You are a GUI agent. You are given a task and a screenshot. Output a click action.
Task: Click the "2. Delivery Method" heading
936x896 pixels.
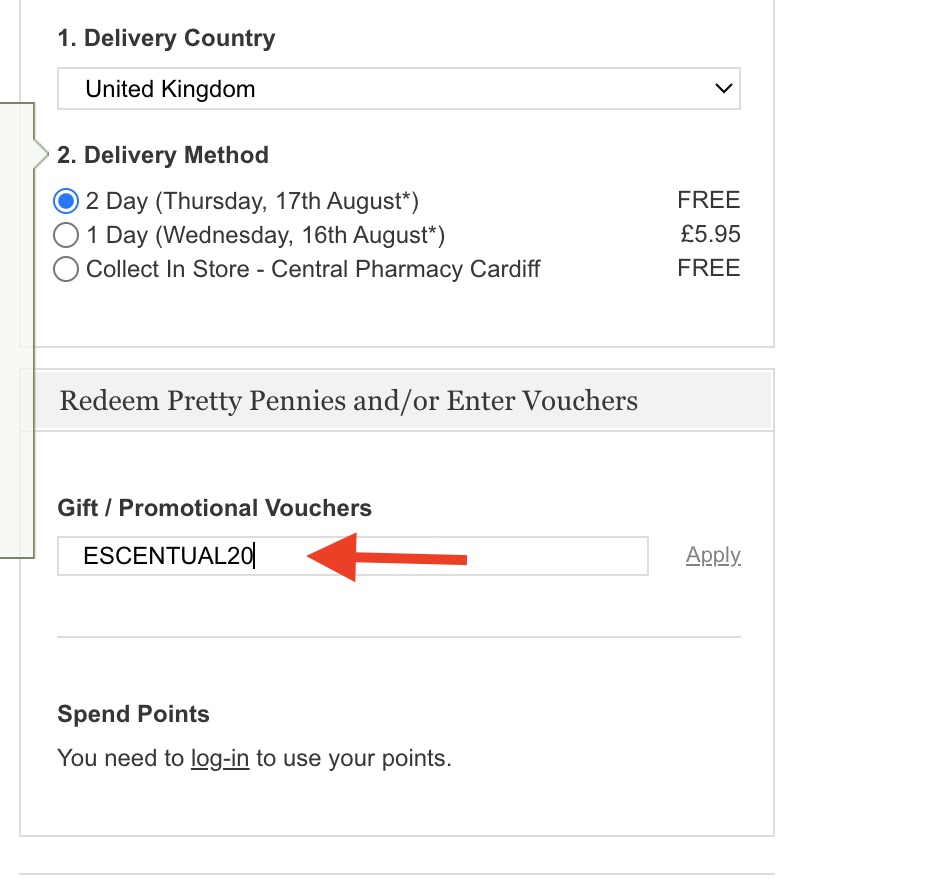tap(163, 156)
